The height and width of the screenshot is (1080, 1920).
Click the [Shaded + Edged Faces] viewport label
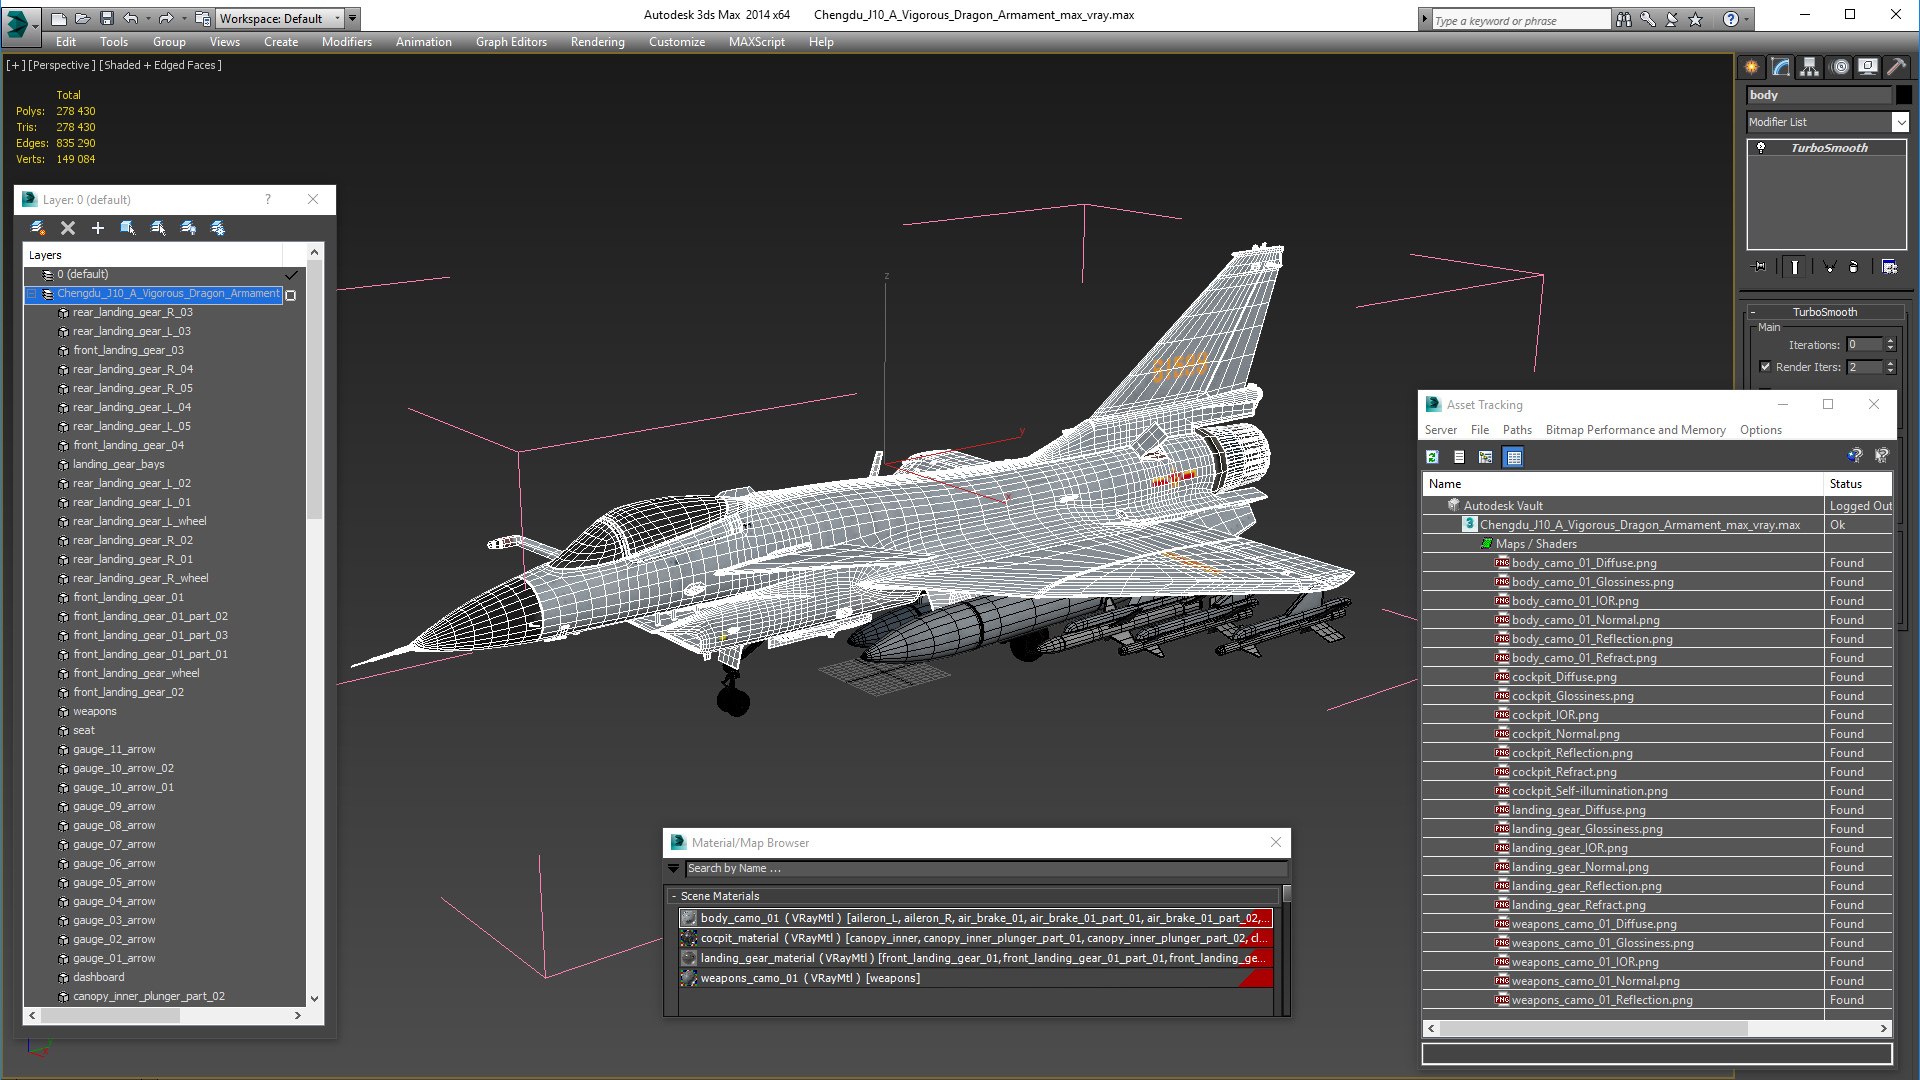(160, 65)
